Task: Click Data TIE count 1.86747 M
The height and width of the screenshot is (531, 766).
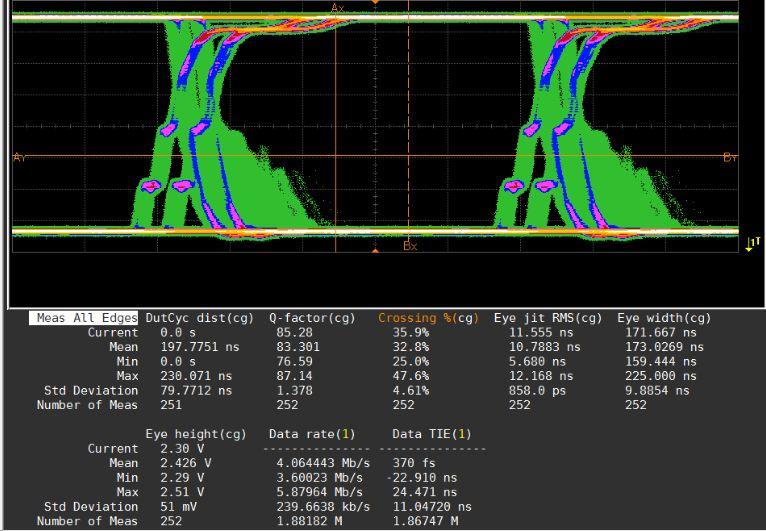Action: click(x=425, y=521)
